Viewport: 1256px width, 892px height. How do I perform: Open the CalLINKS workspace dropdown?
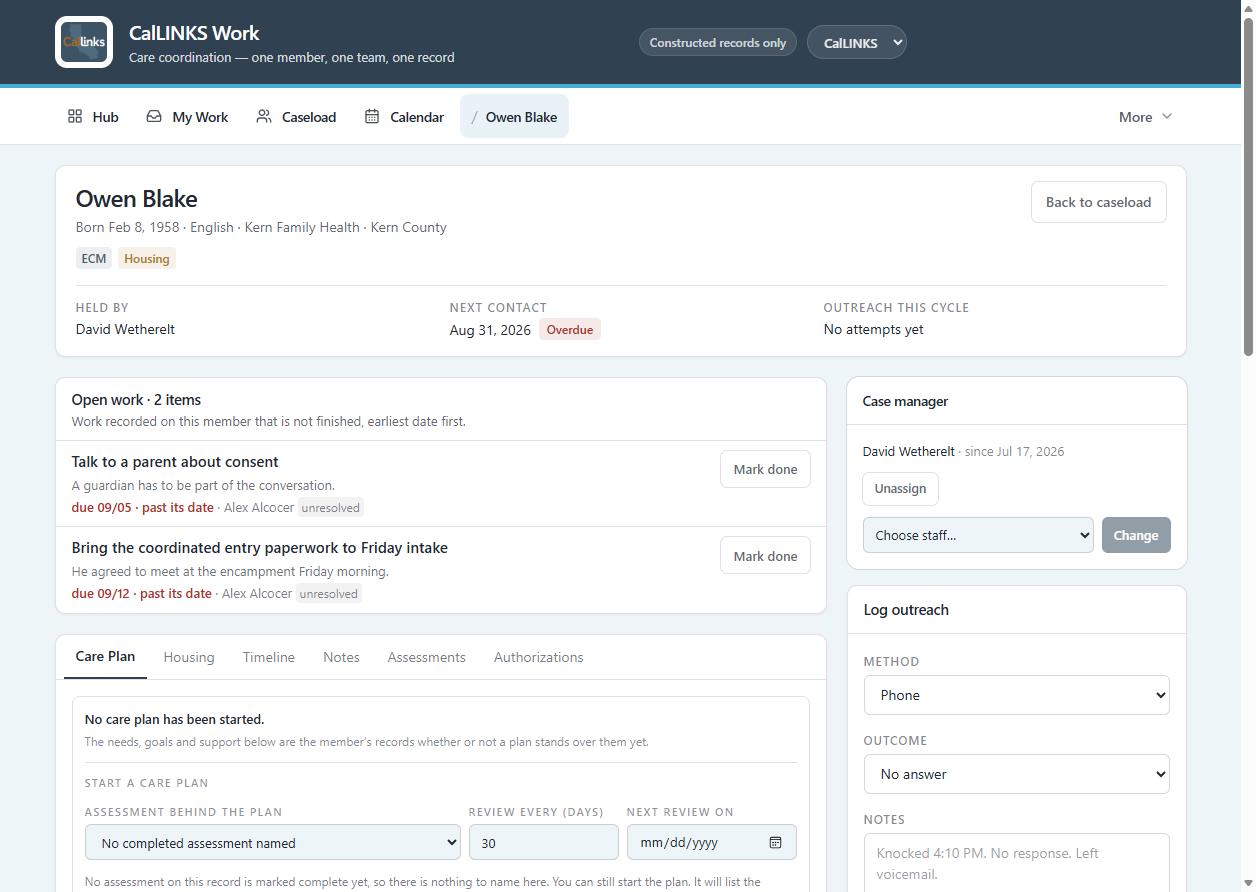tap(857, 42)
